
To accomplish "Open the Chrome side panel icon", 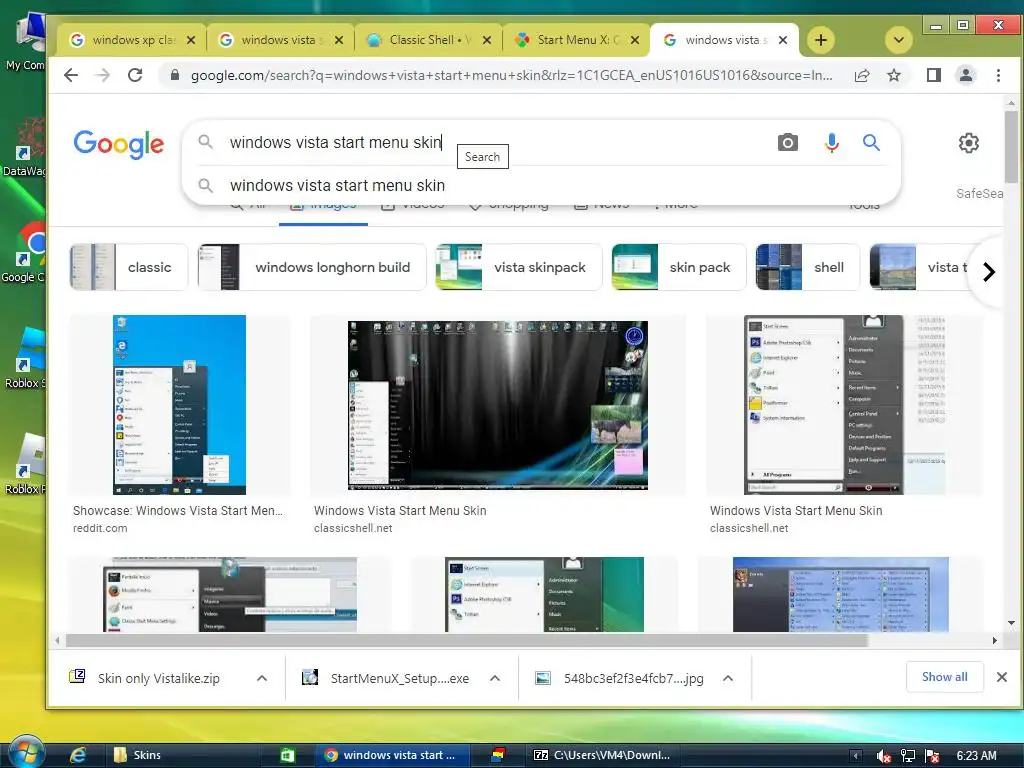I will tap(934, 75).
